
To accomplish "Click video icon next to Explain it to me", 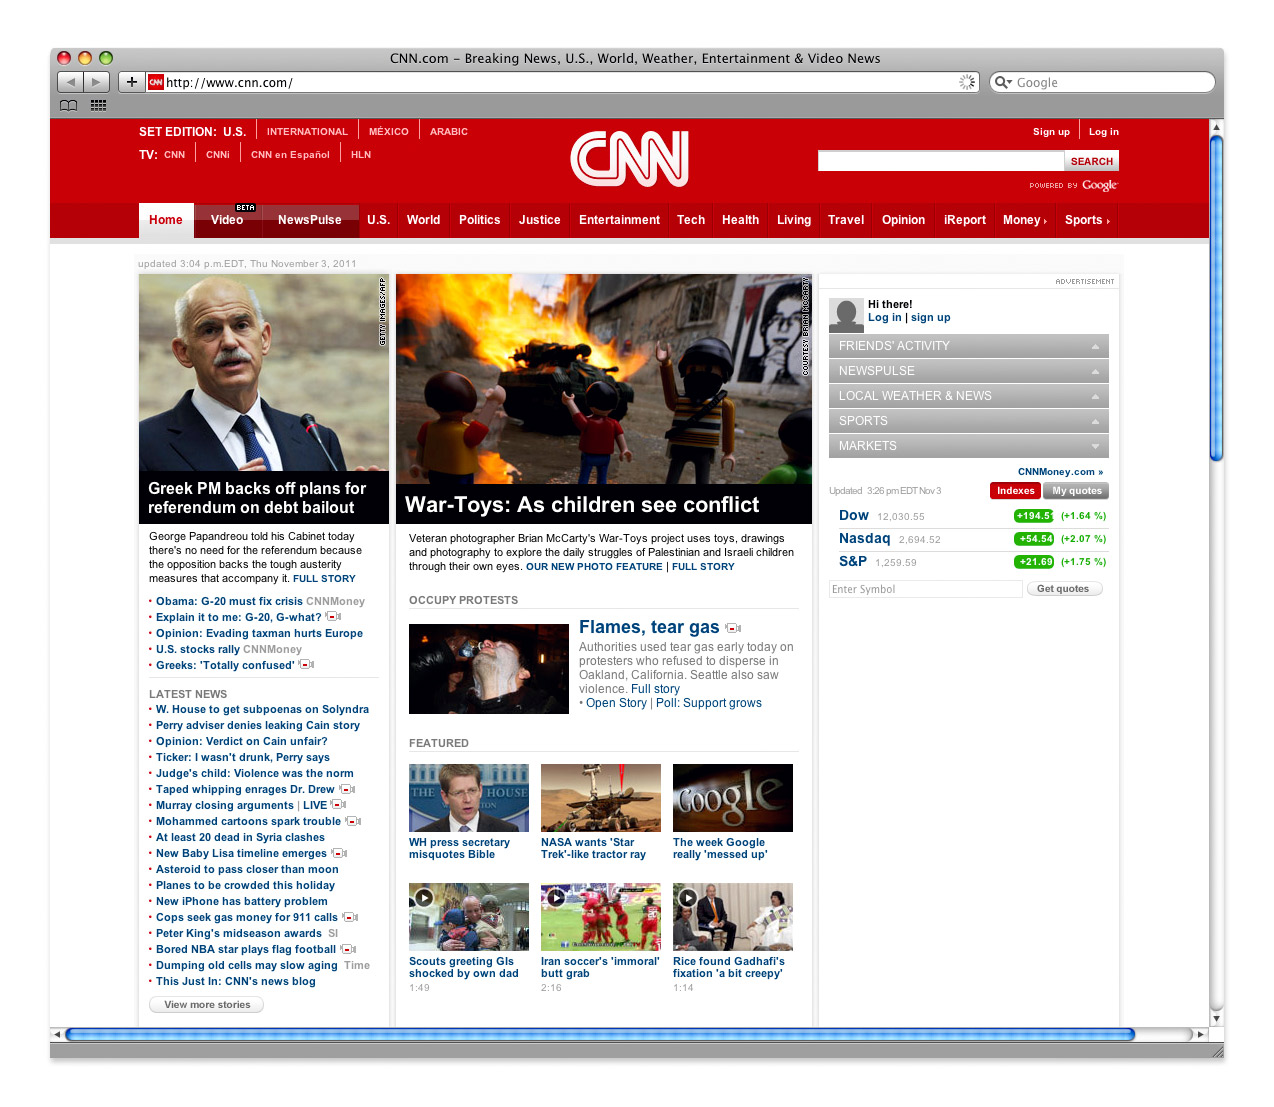I will [x=334, y=617].
